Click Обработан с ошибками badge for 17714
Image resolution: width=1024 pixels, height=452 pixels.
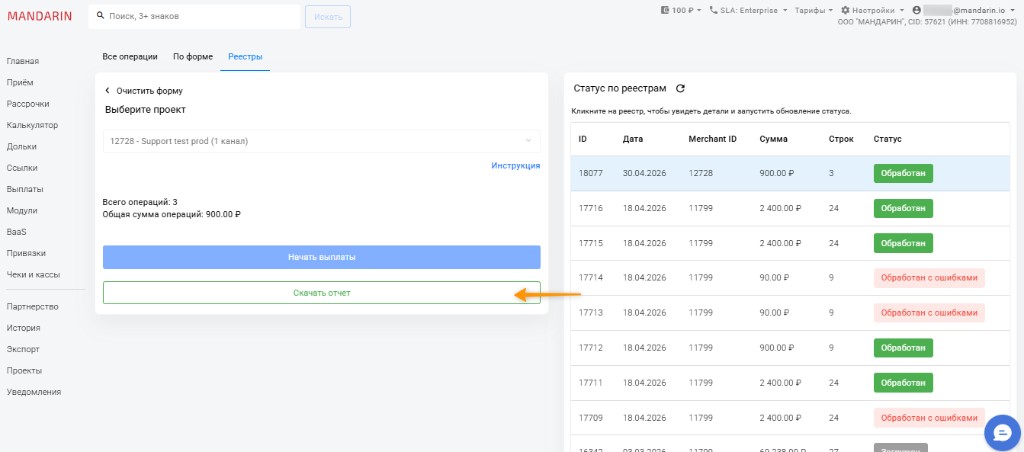click(x=929, y=278)
